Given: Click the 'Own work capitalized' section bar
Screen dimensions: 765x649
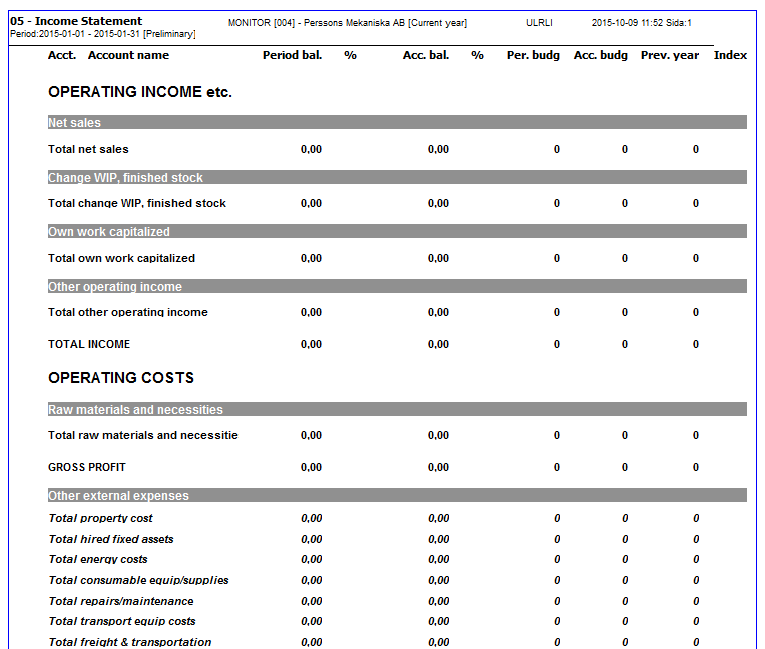Looking at the screenshot, I should point(397,232).
